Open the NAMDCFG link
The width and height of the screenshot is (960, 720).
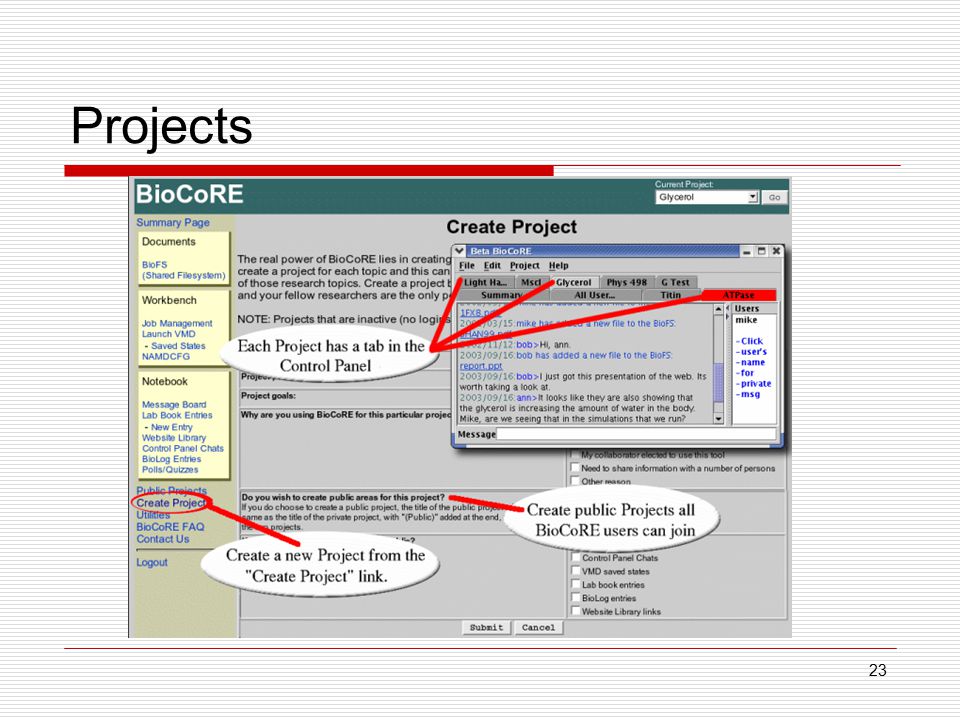click(165, 356)
